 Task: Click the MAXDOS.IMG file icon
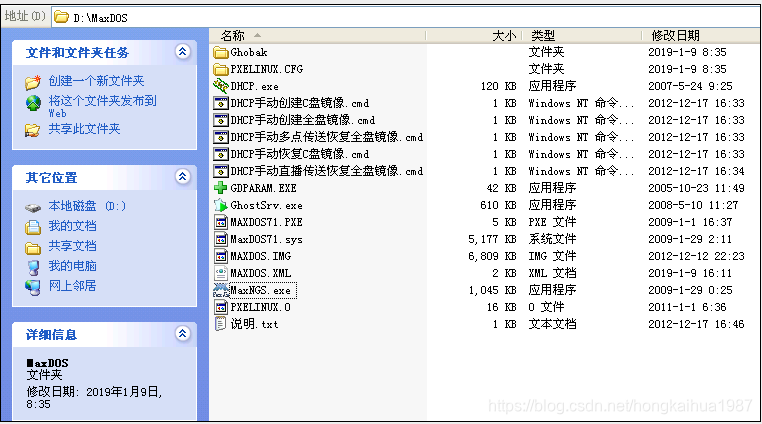(221, 256)
